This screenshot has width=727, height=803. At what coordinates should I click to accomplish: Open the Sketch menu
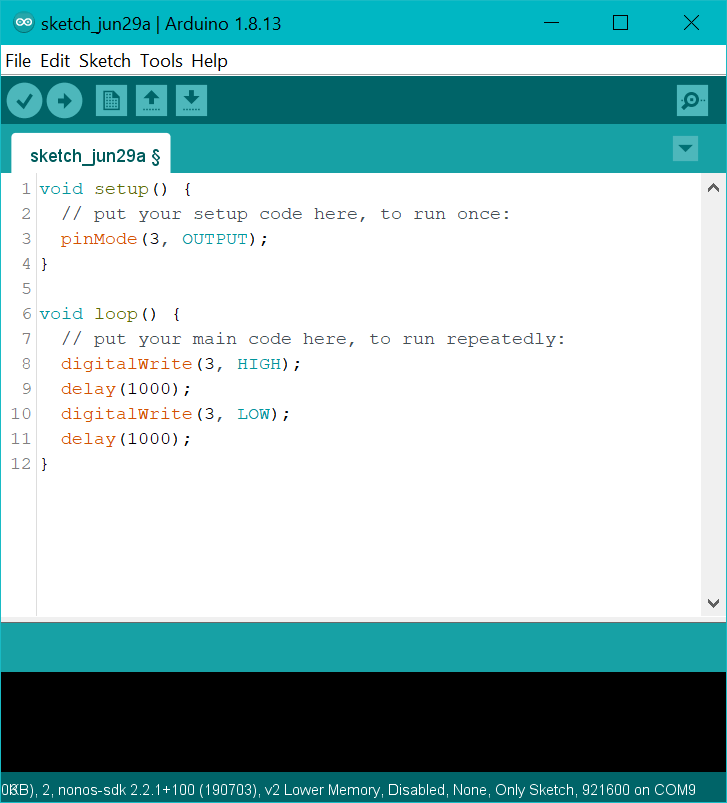click(x=104, y=61)
